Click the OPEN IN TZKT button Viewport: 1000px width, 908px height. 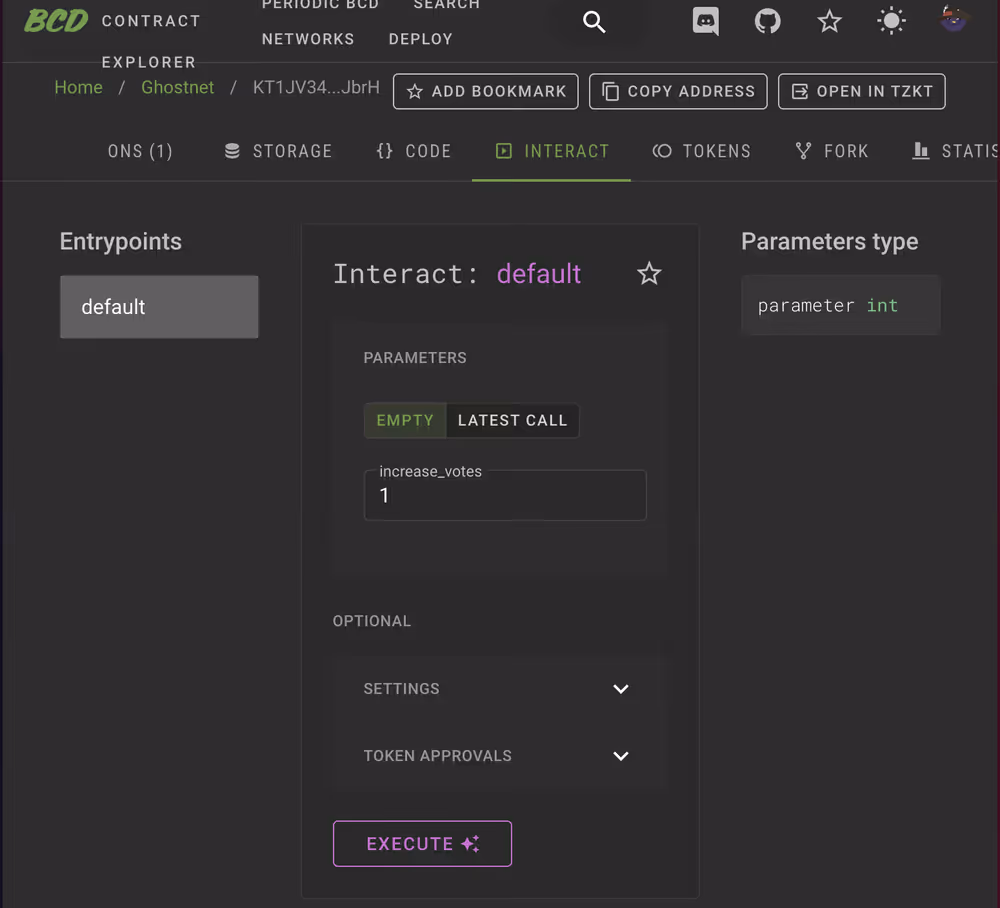click(861, 91)
